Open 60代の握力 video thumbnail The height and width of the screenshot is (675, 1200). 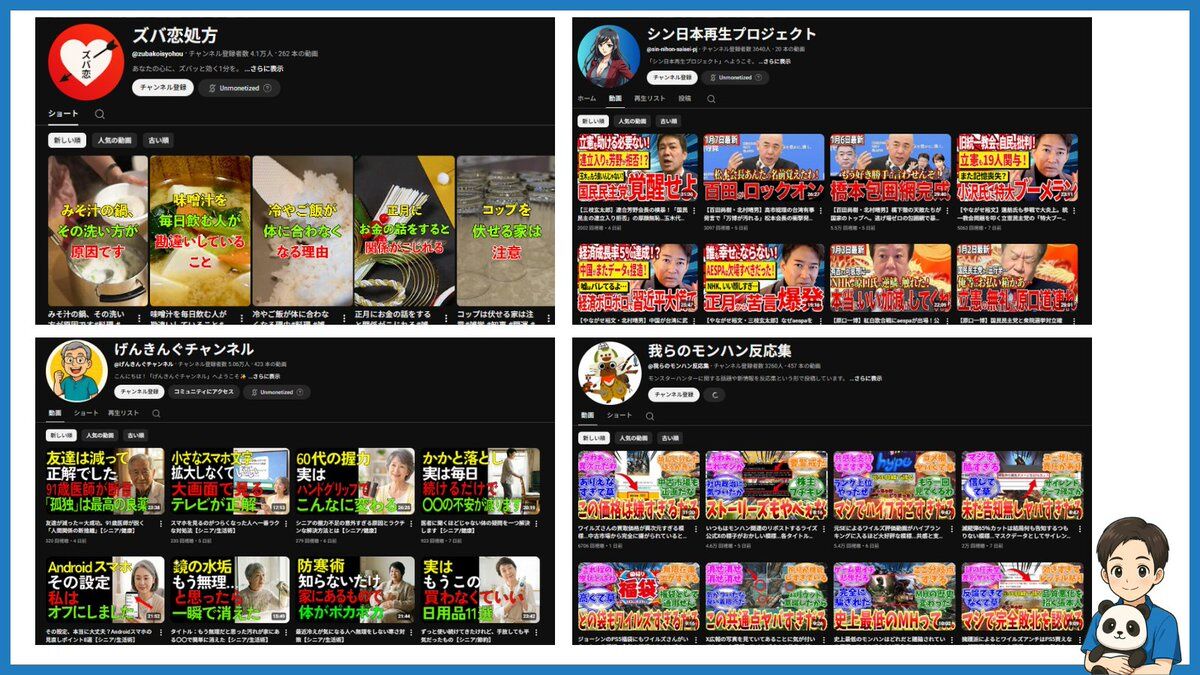coord(355,481)
